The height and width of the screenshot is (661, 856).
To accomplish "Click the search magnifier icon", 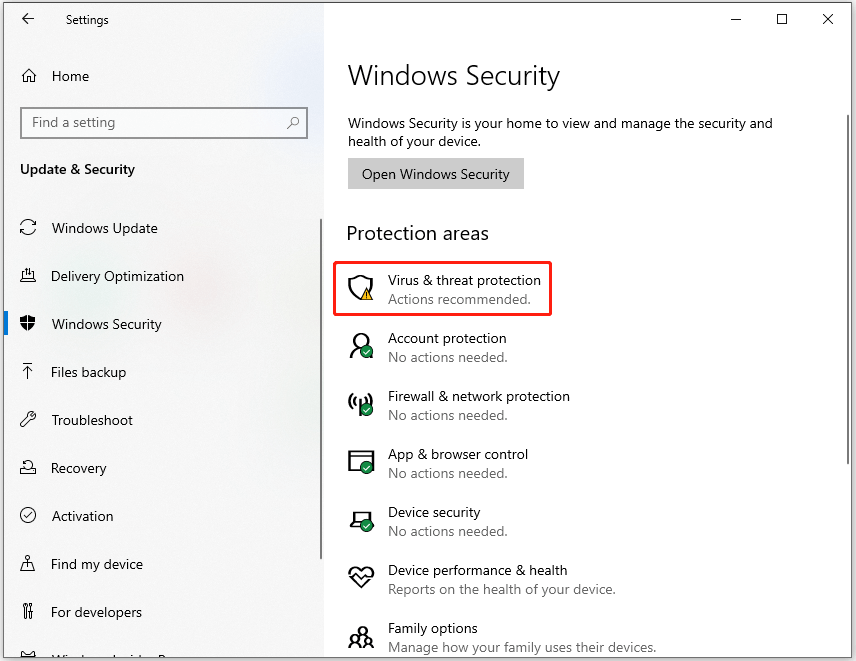I will point(293,122).
